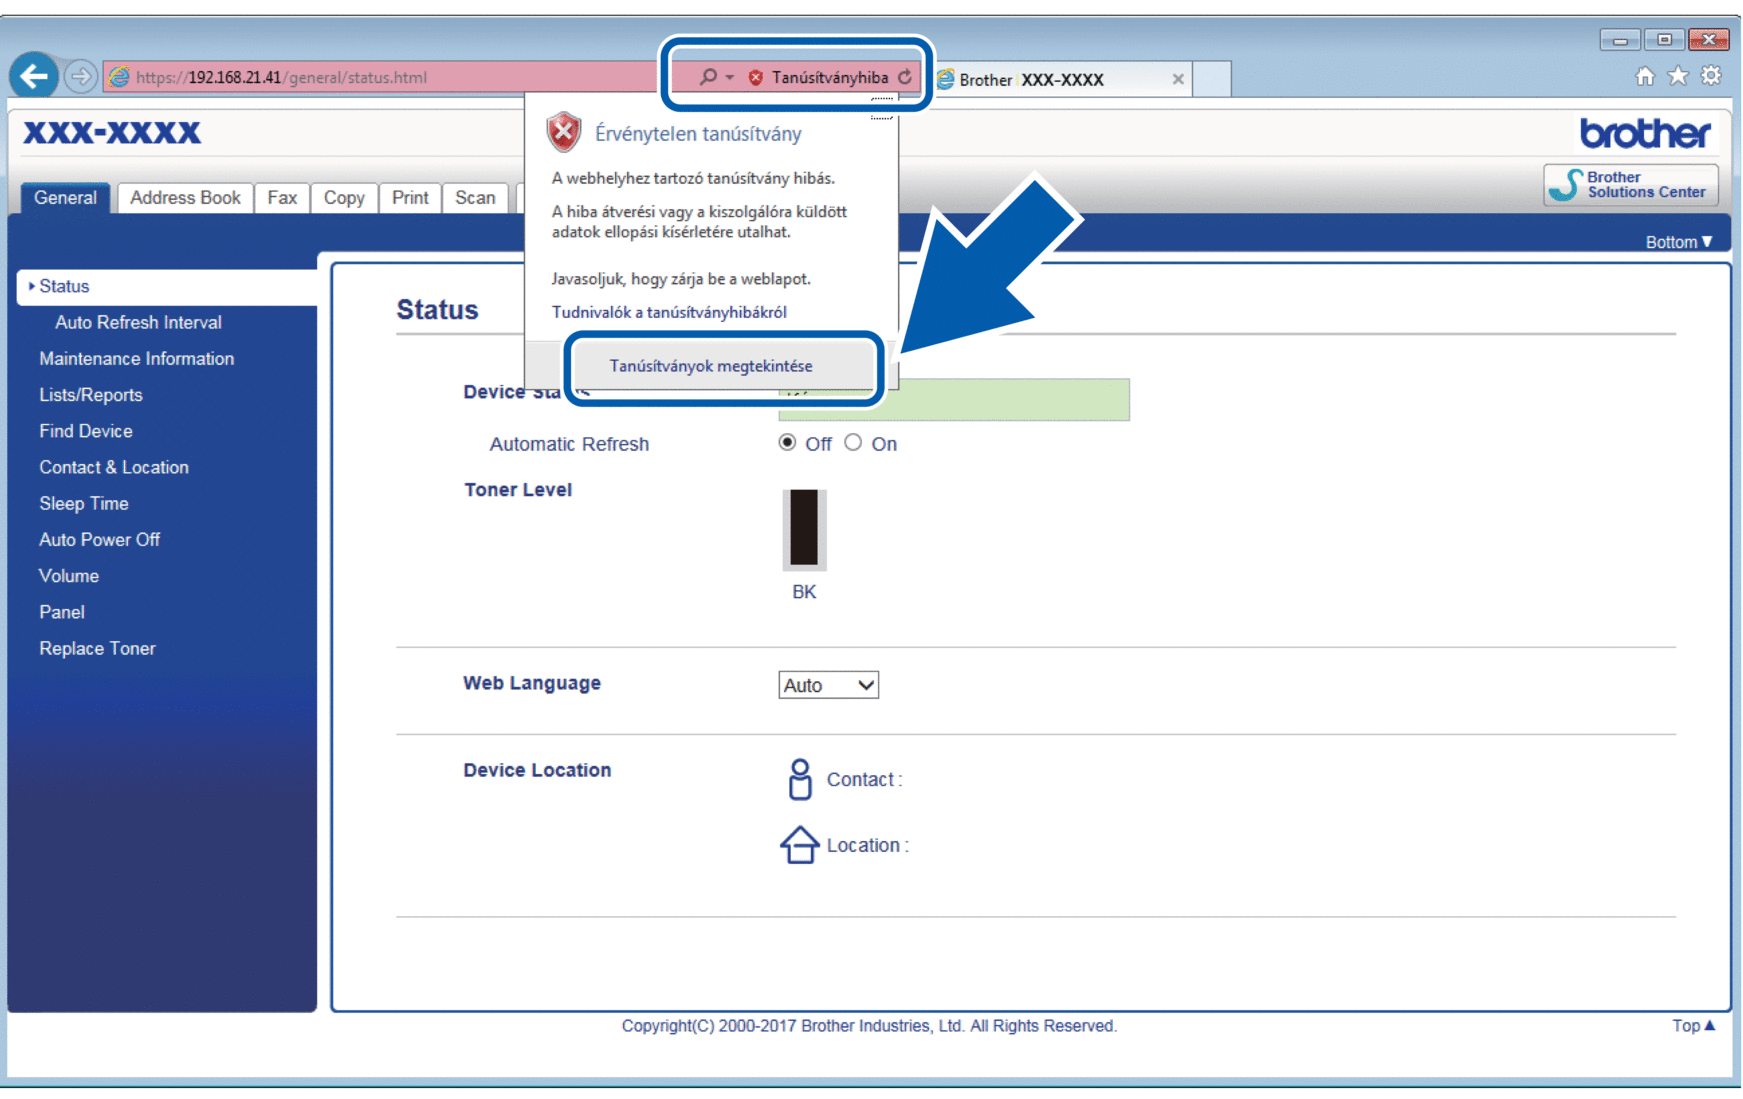Open the browser home icon
1743x1099 pixels.
(x=1645, y=76)
